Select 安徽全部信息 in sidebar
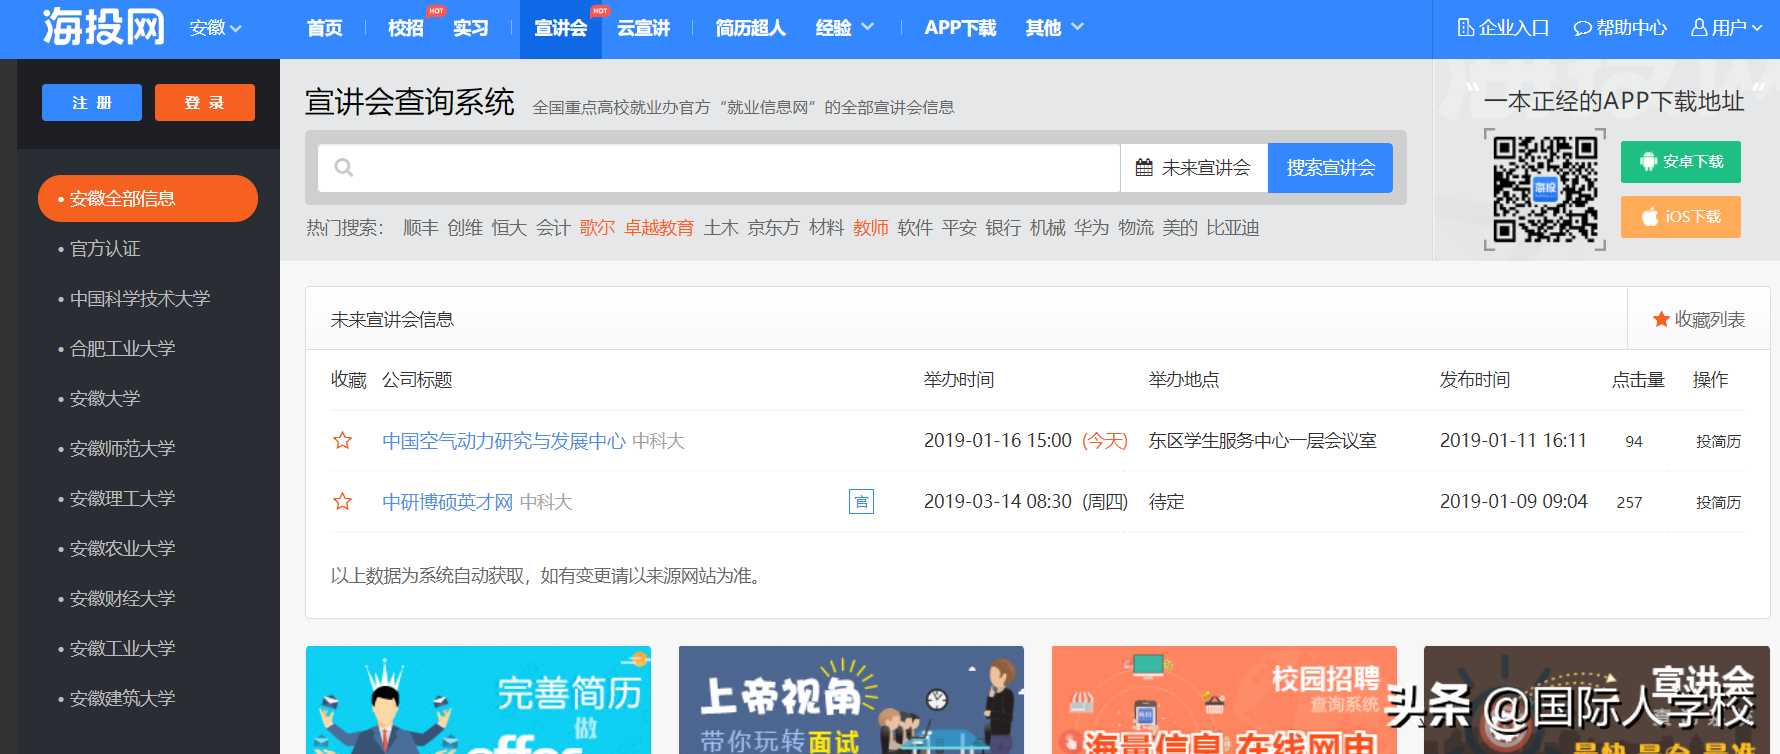1780x754 pixels. click(x=148, y=198)
